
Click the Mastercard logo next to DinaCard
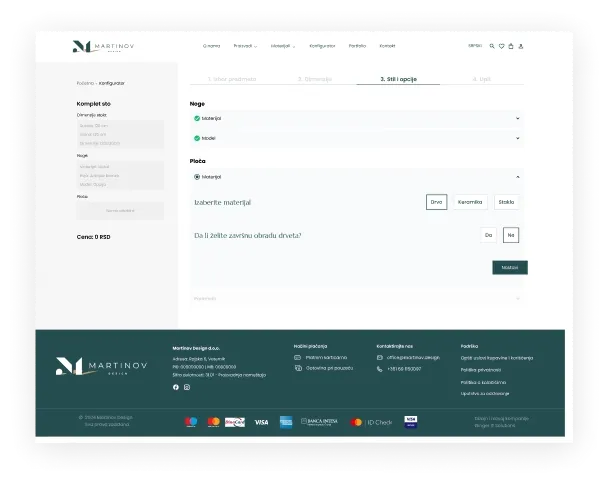[x=214, y=422]
